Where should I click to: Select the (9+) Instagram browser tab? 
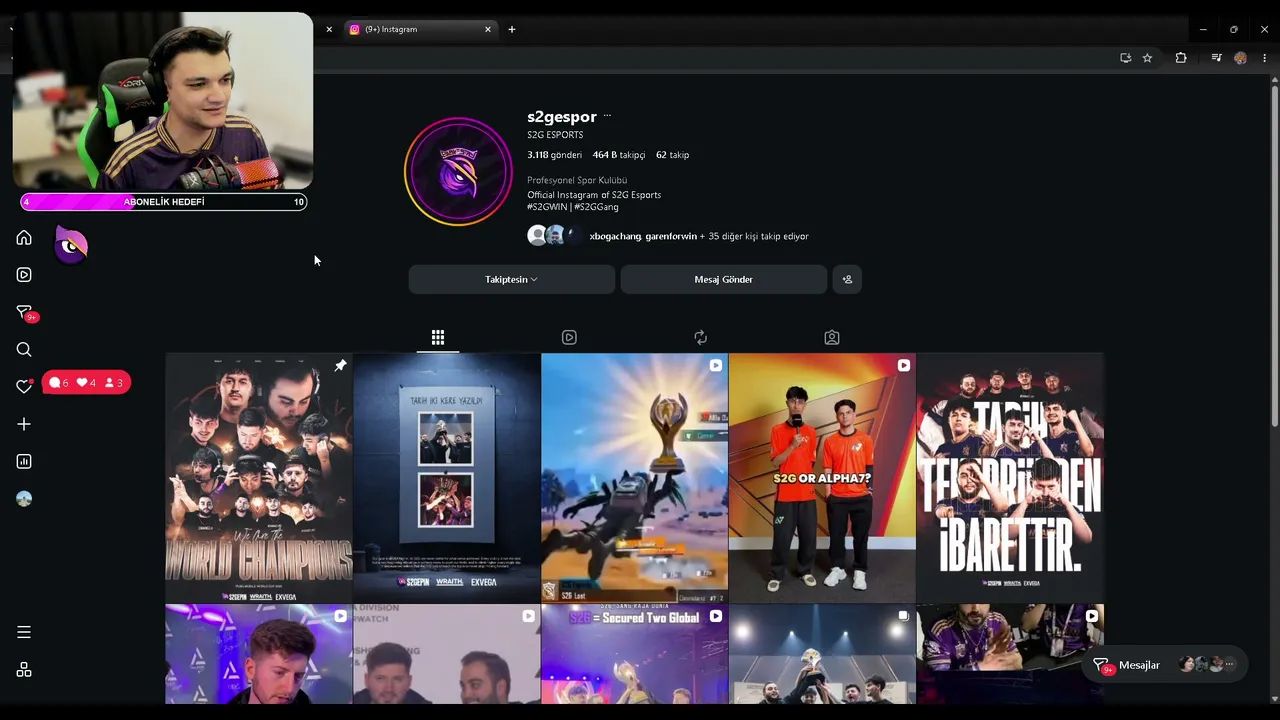(420, 29)
